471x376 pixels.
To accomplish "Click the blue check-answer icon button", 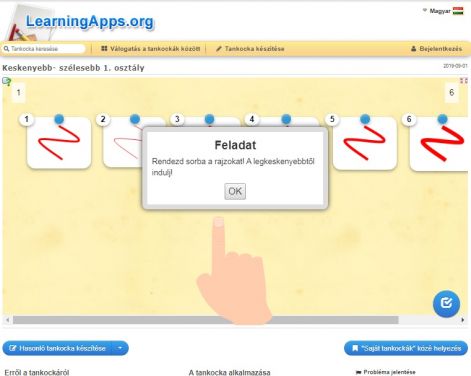I will point(446,304).
